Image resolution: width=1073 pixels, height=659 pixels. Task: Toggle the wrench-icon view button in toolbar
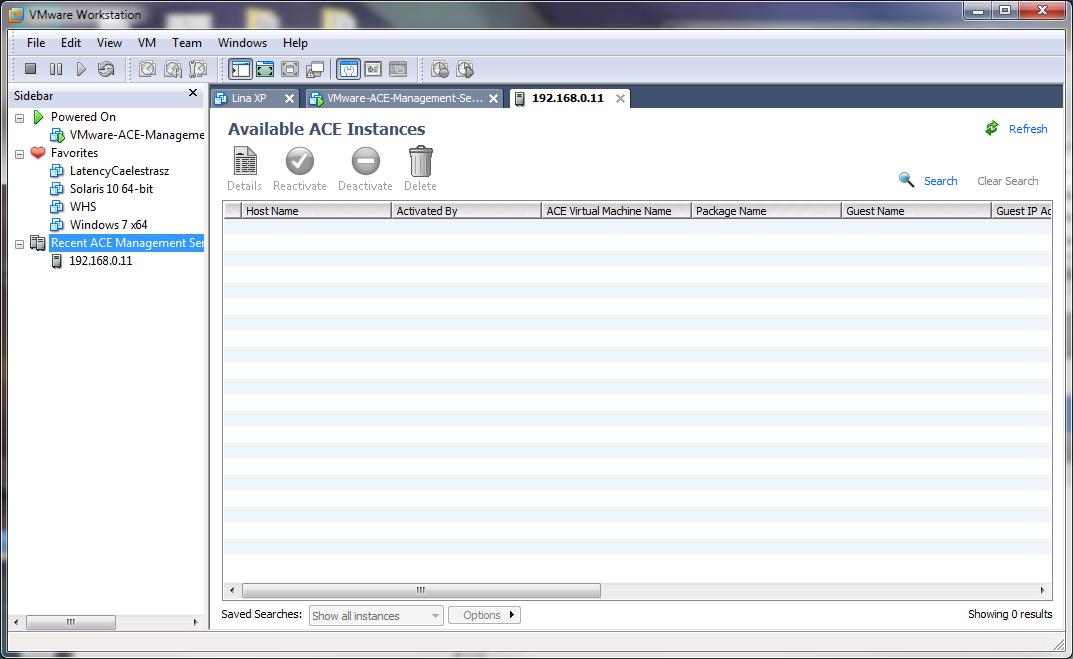pyautogui.click(x=348, y=69)
